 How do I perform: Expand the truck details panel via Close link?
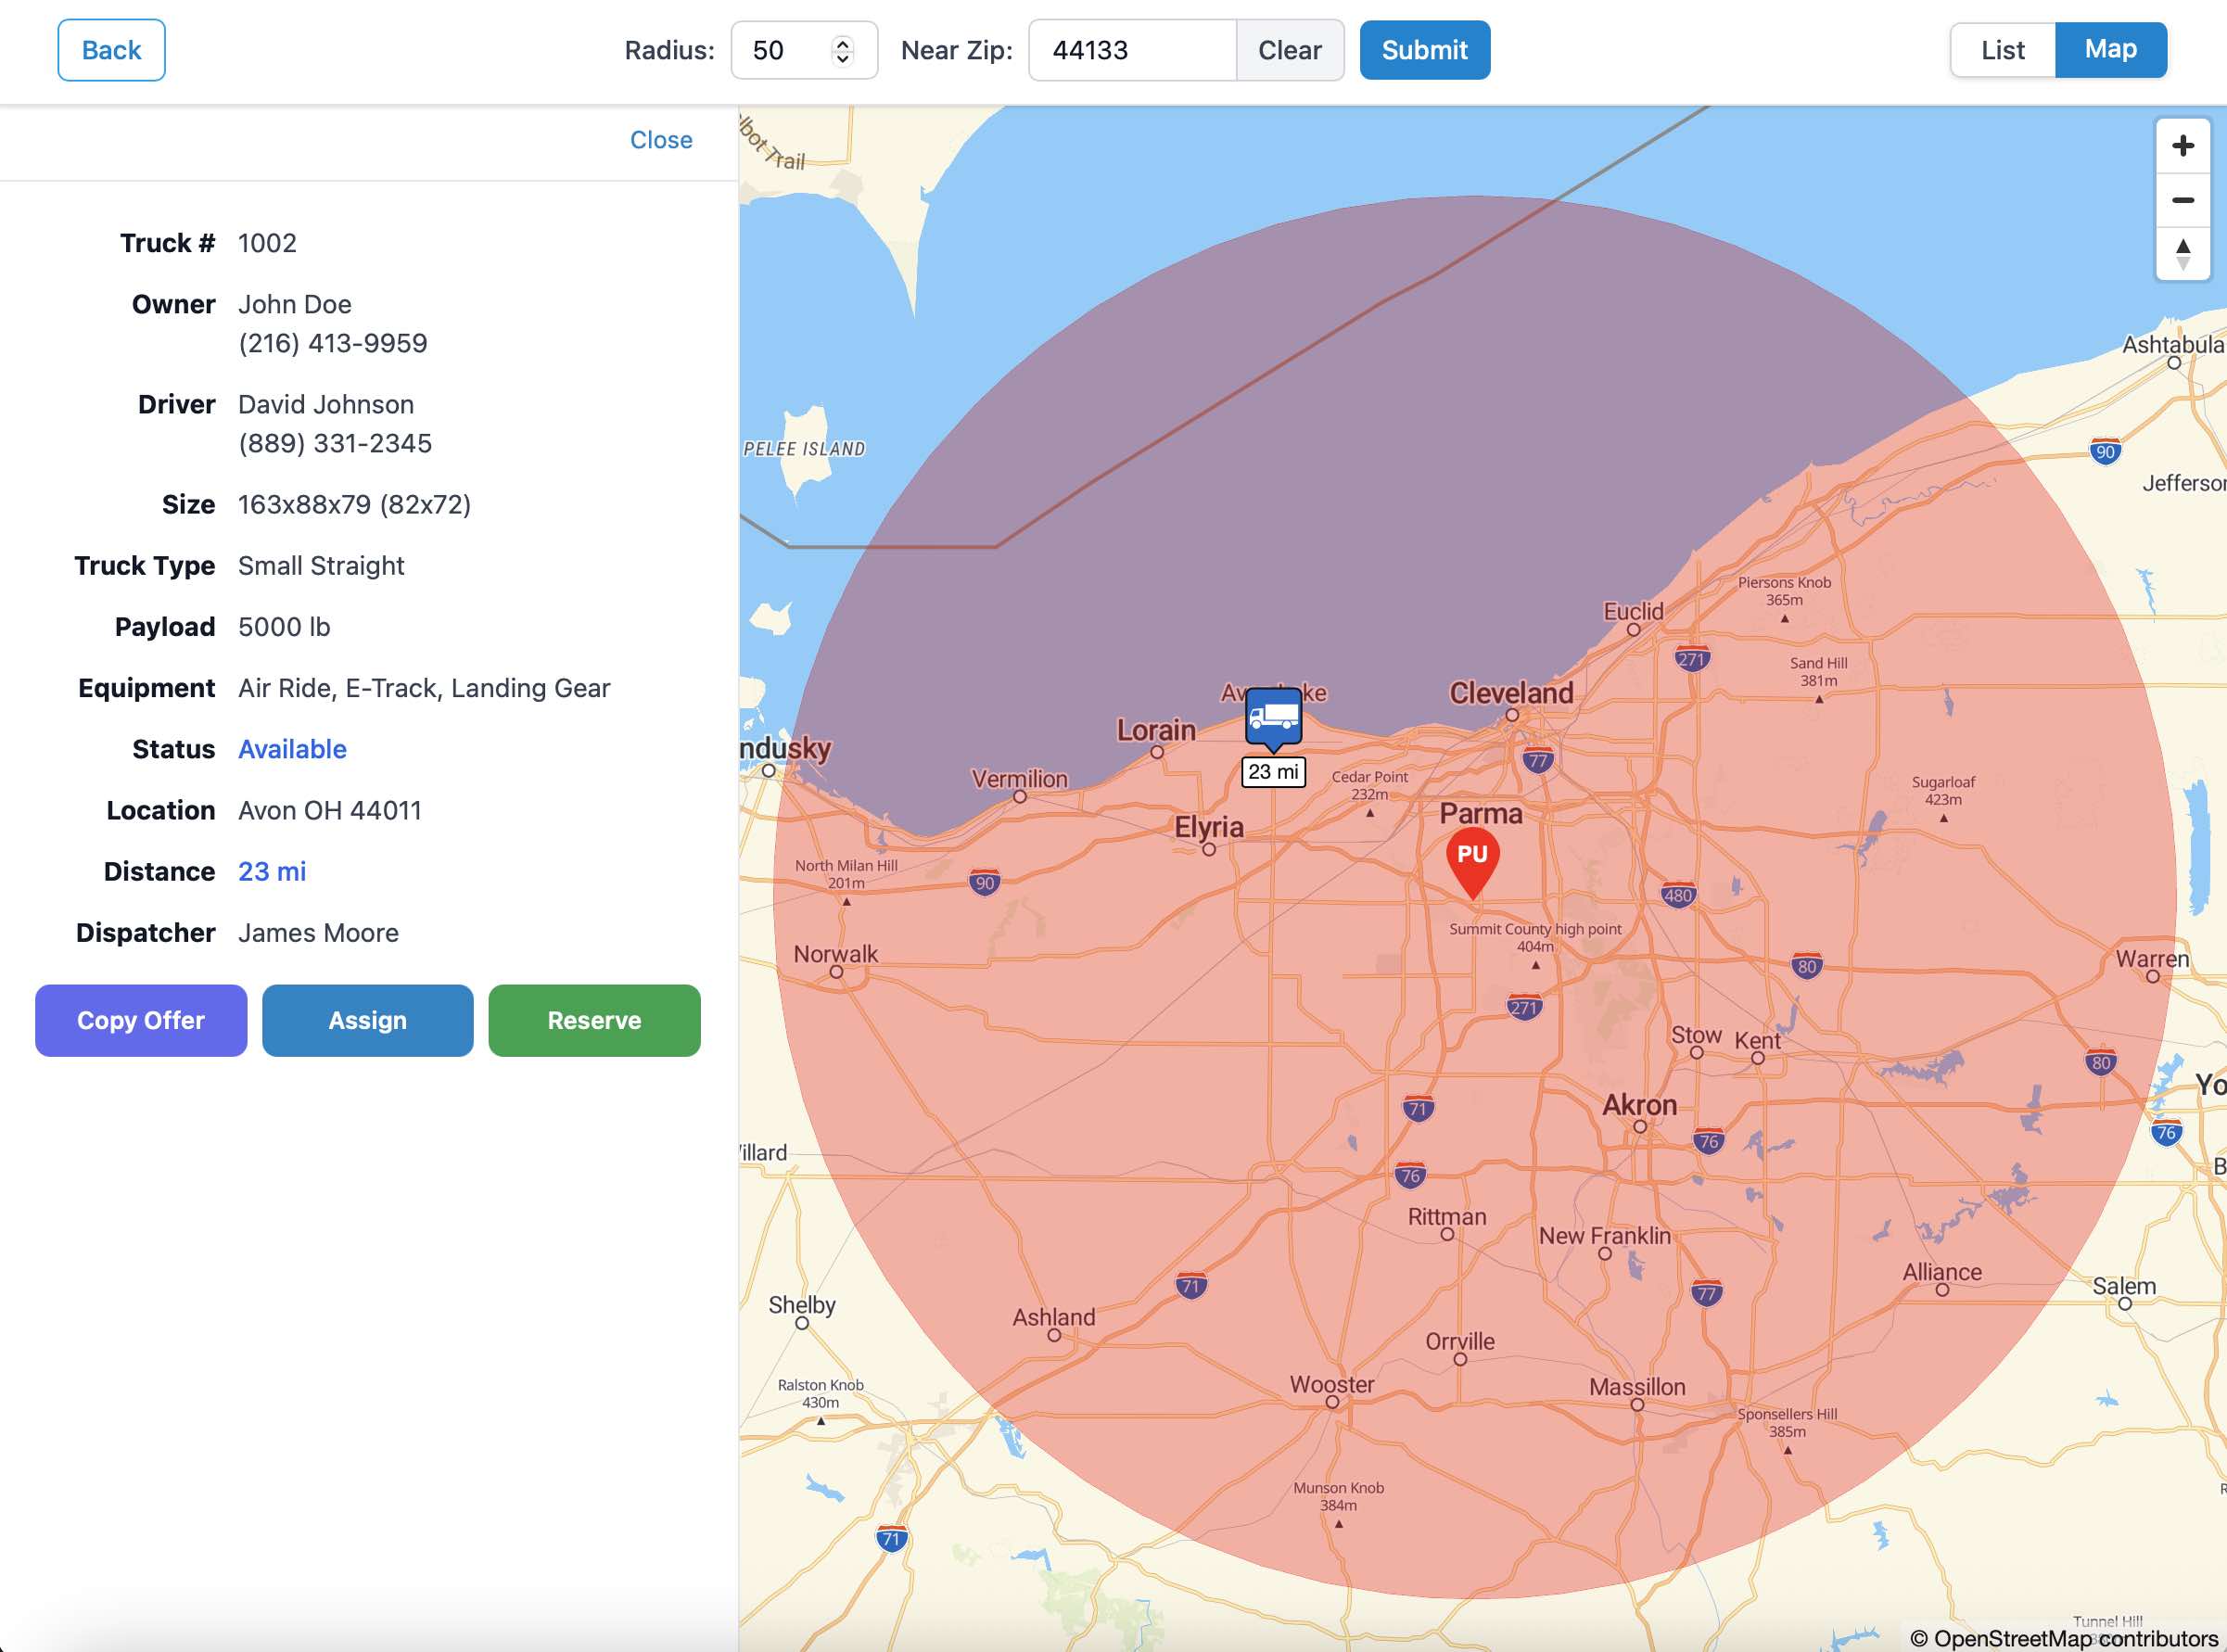[x=660, y=139]
